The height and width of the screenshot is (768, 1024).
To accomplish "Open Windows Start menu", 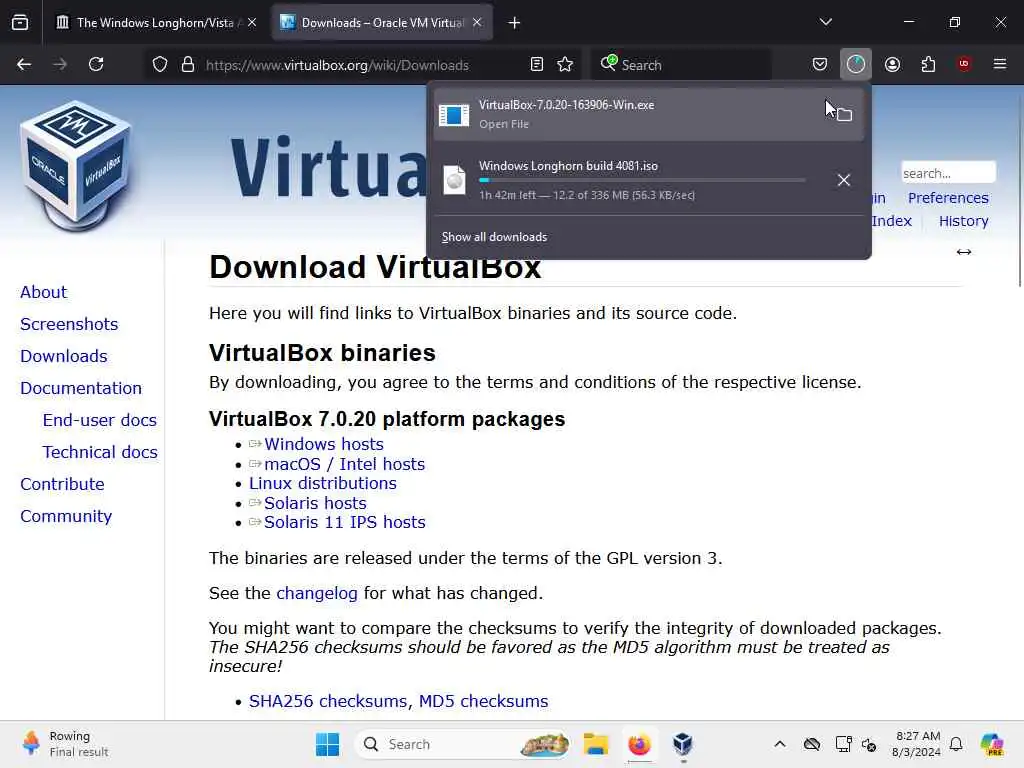I will point(327,744).
